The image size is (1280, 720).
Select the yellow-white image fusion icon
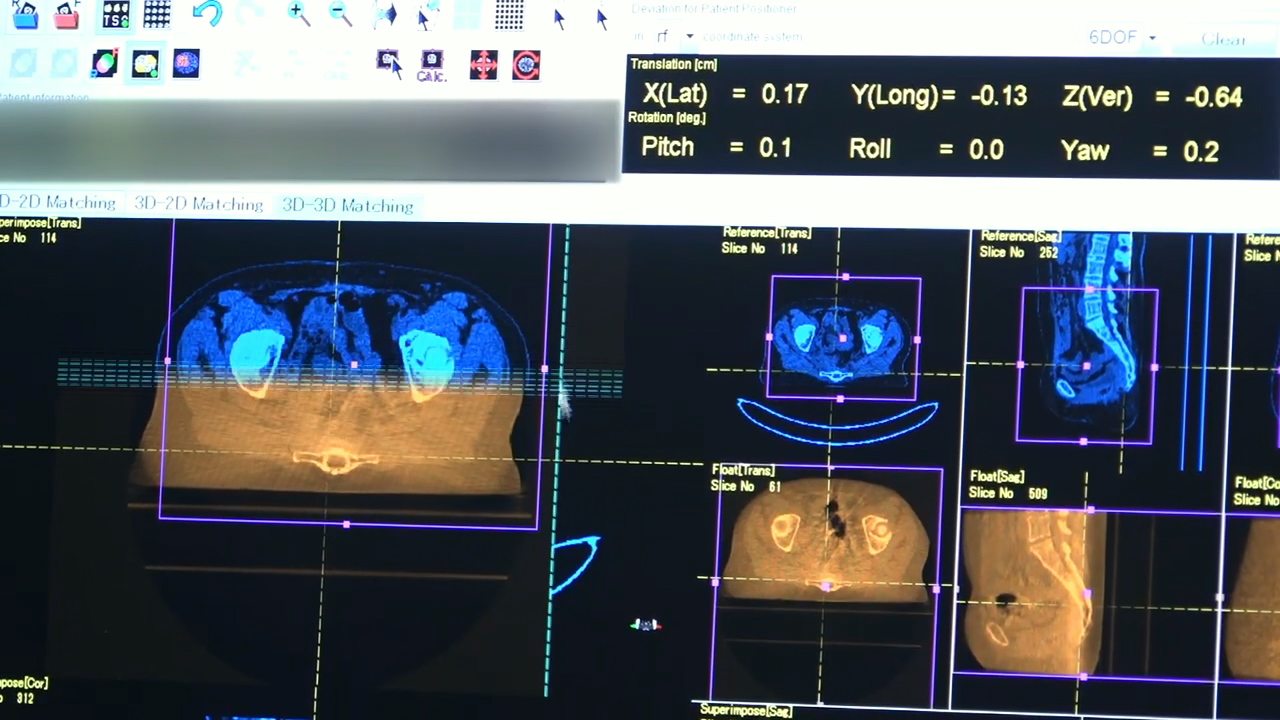145,64
